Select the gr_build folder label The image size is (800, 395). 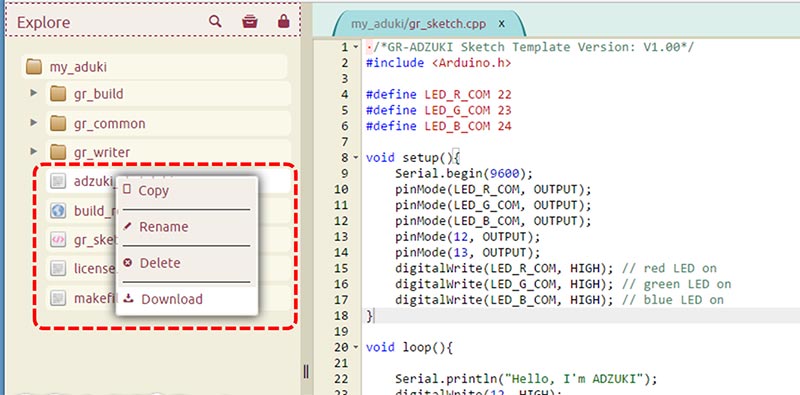(98, 94)
